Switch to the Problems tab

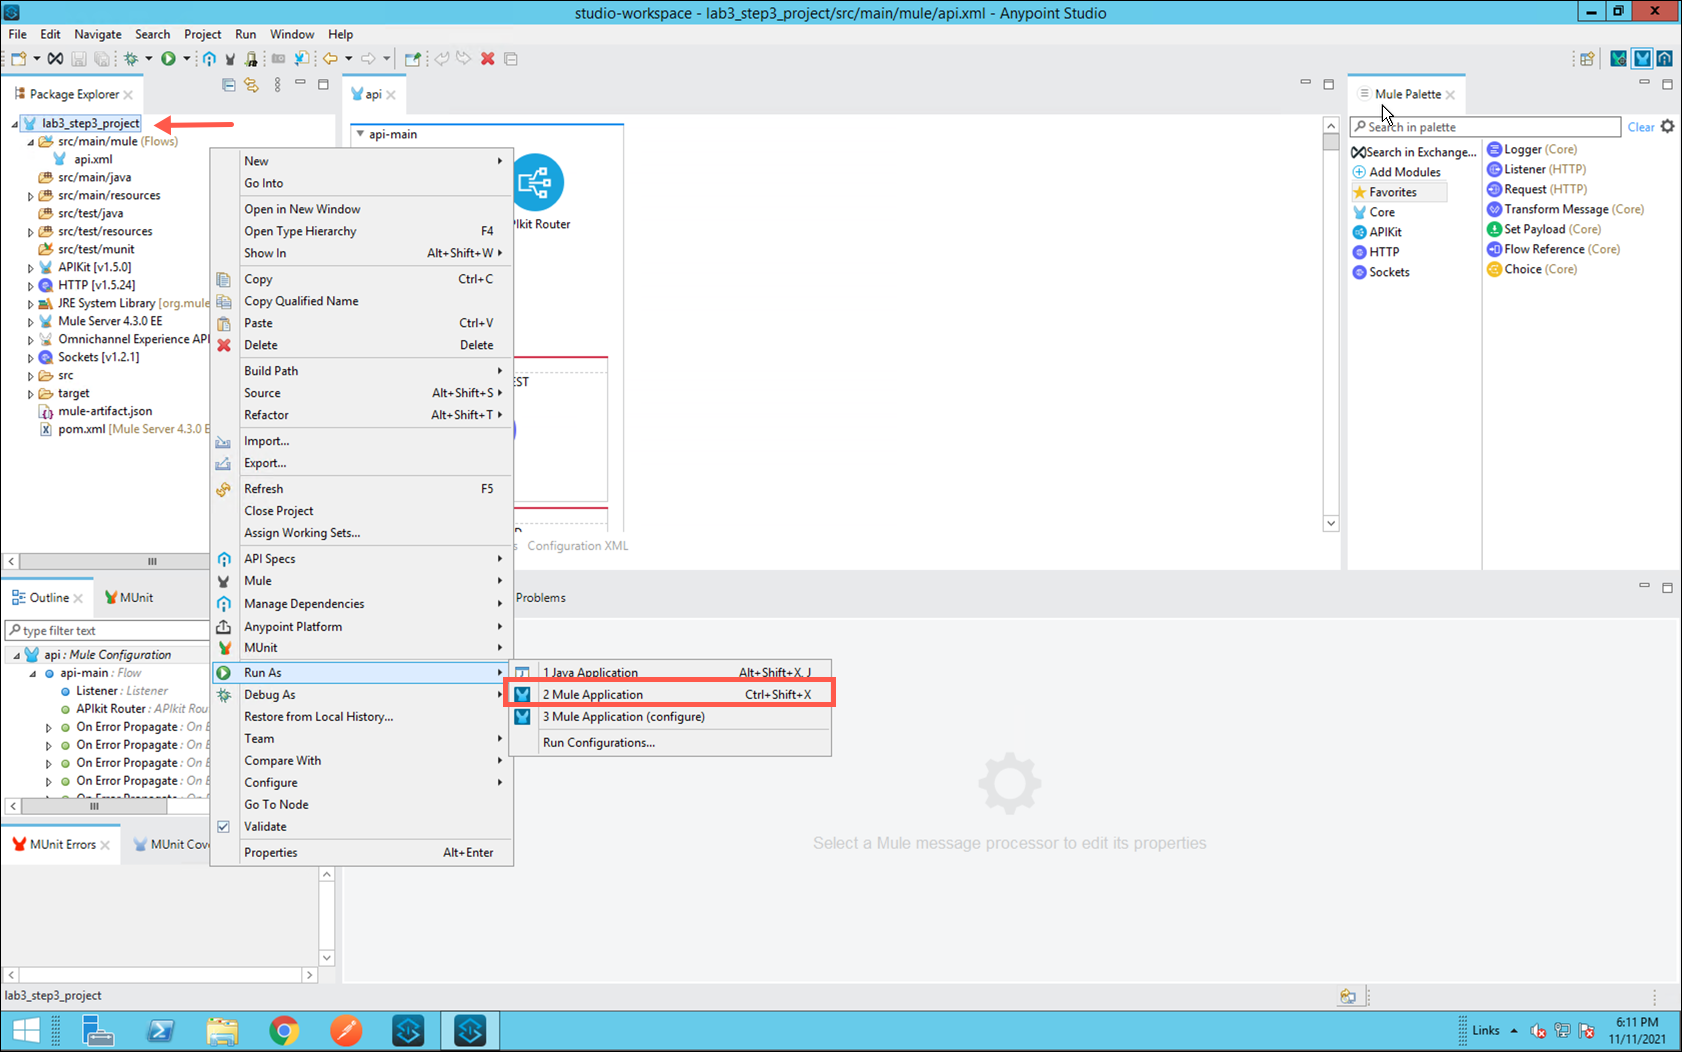click(x=541, y=598)
